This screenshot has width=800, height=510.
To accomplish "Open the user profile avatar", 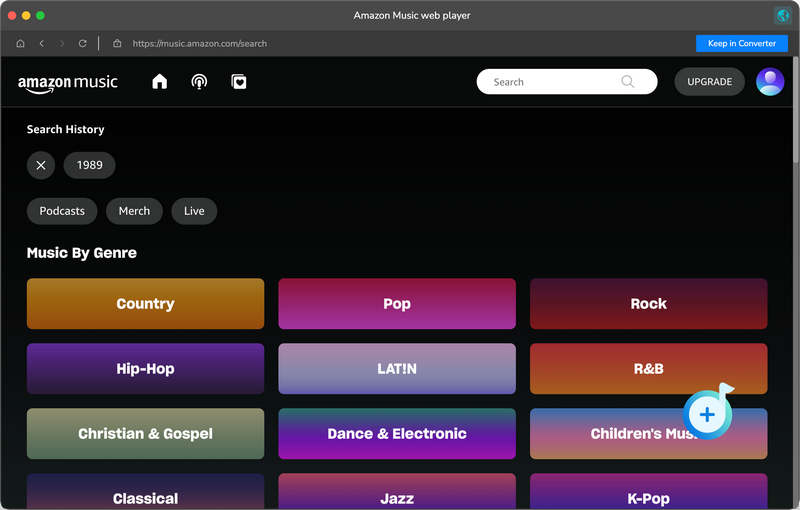I will pos(770,82).
